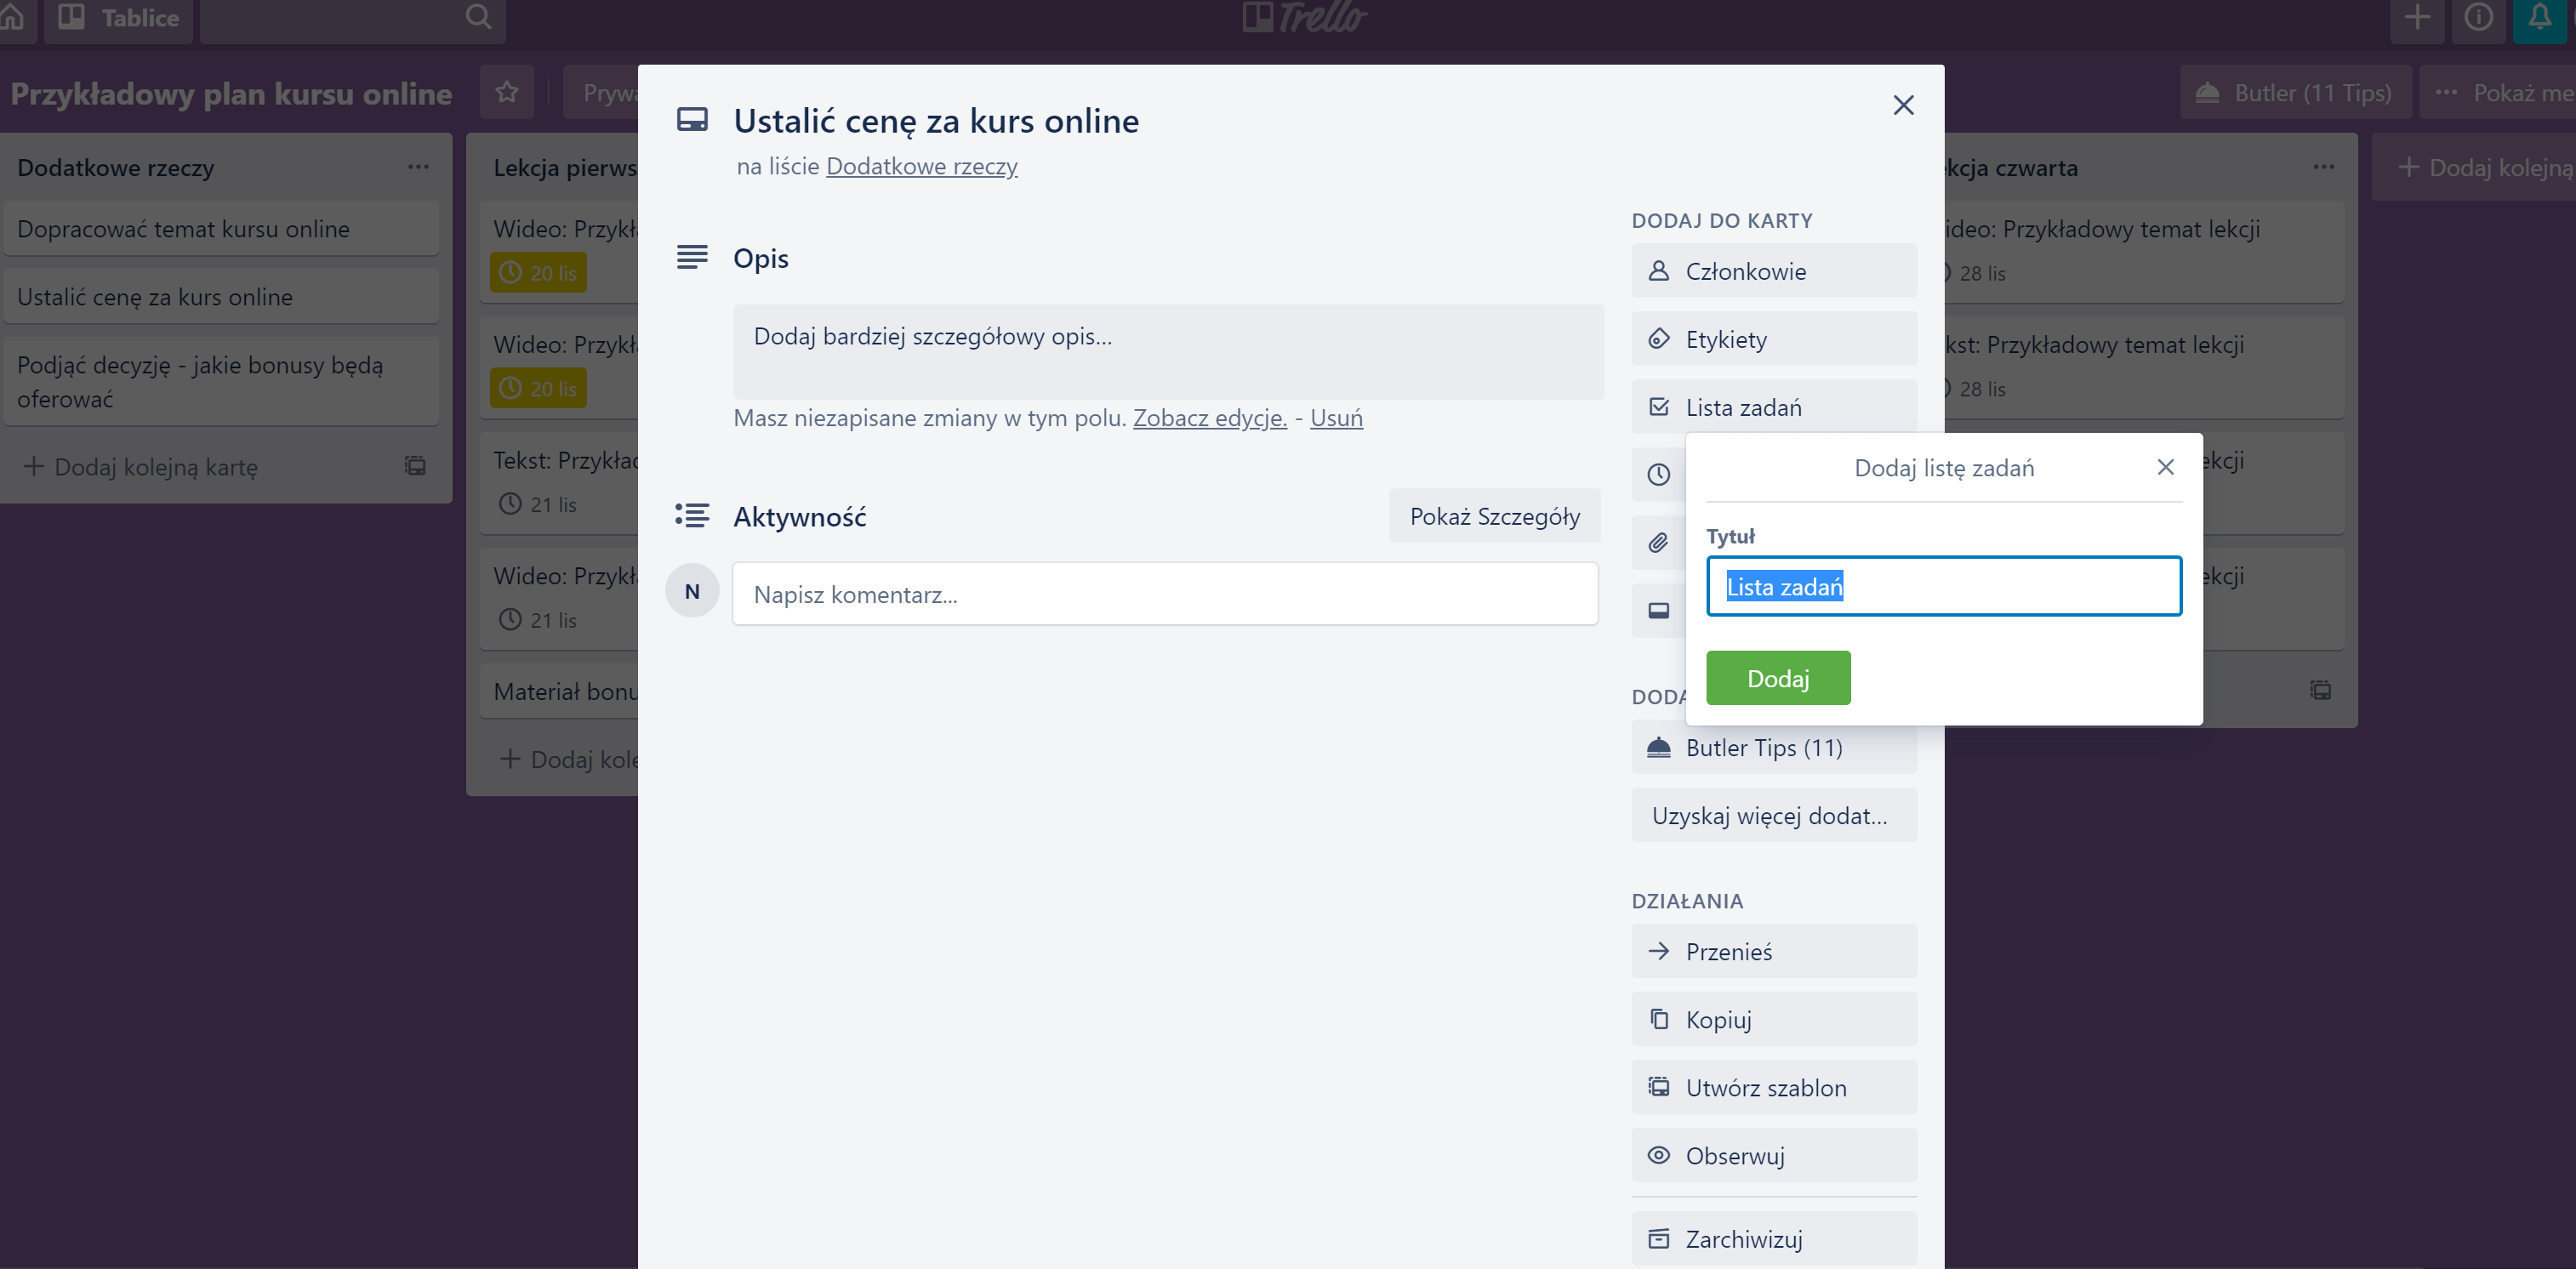2576x1269 pixels.
Task: Click Pokaż Szczegóły activity toggle
Action: point(1494,516)
